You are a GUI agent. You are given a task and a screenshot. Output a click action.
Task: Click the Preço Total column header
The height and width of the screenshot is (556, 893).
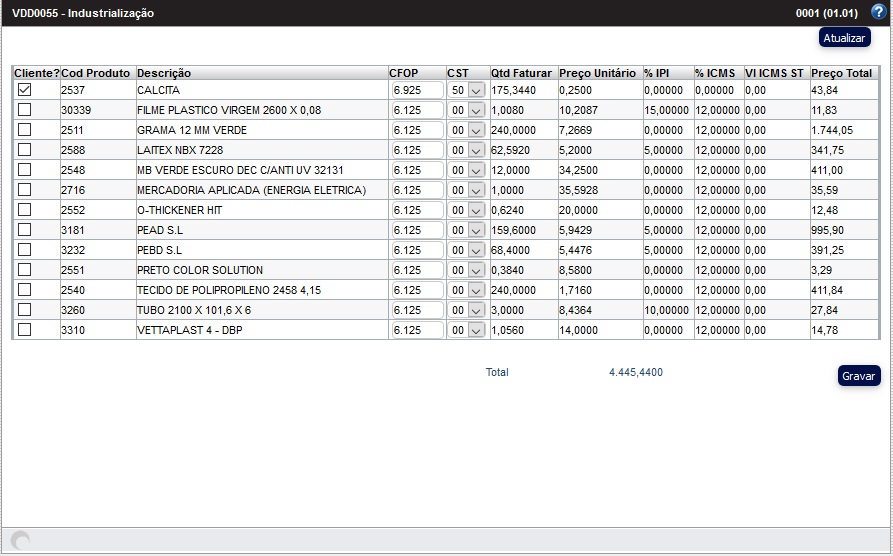(841, 73)
